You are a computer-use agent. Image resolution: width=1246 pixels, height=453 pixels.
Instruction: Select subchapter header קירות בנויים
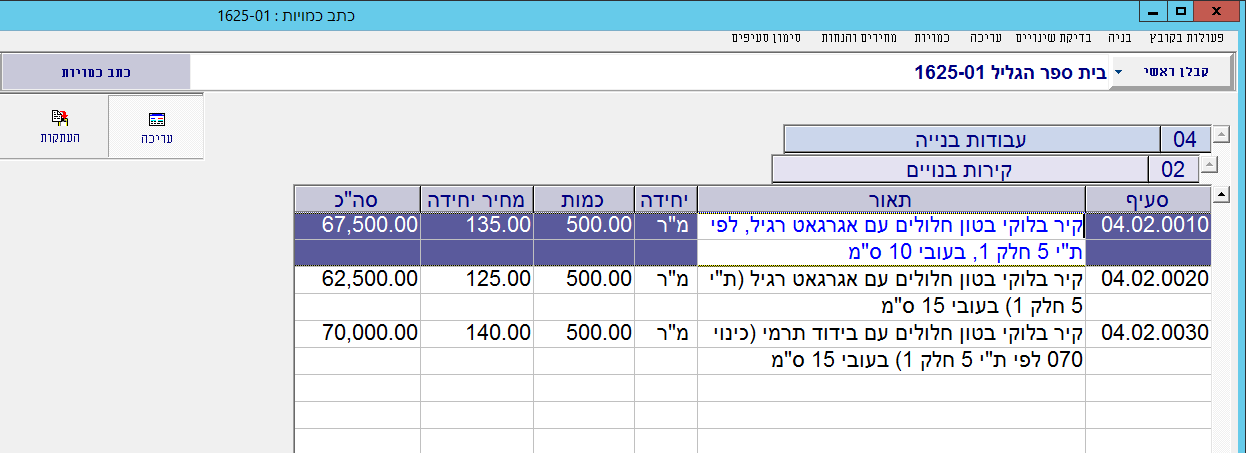(958, 169)
